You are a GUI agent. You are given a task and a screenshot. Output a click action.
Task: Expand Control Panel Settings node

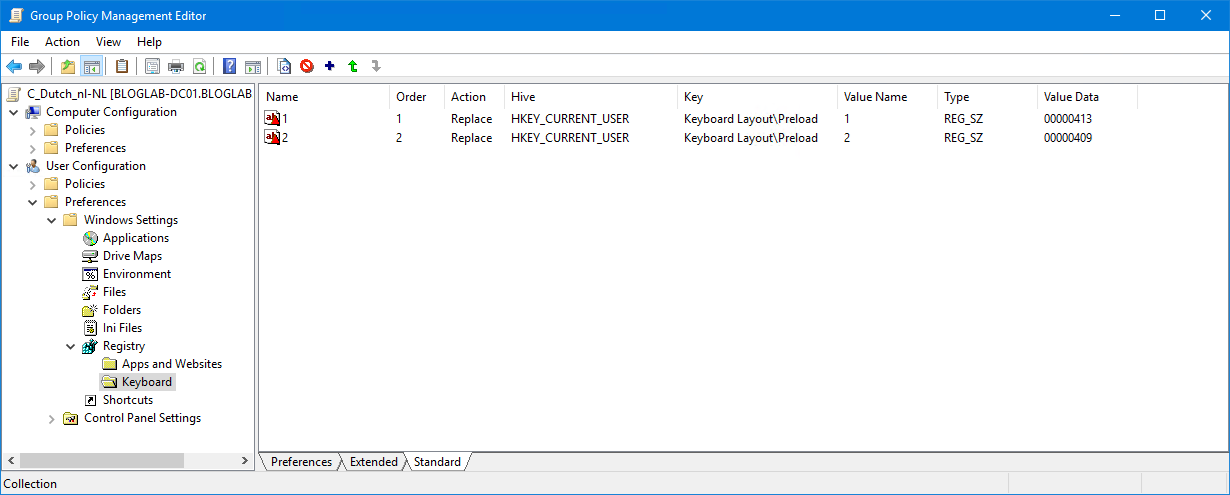(52, 419)
